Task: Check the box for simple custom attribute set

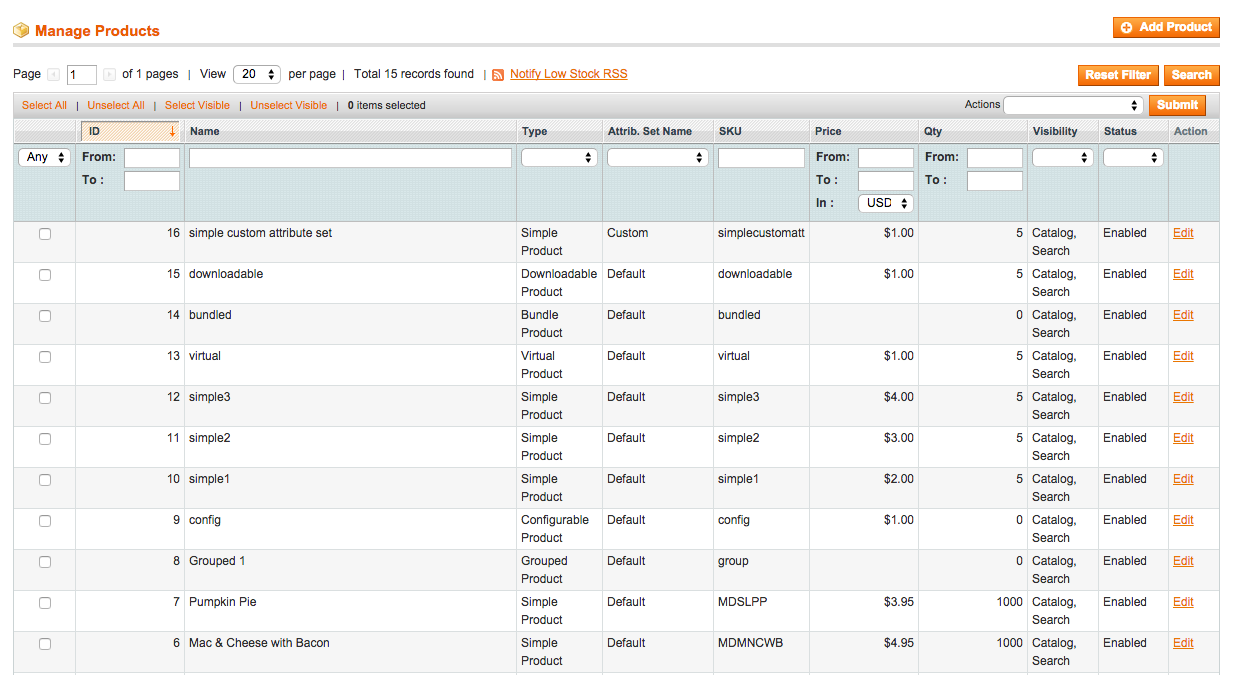Action: pyautogui.click(x=45, y=234)
